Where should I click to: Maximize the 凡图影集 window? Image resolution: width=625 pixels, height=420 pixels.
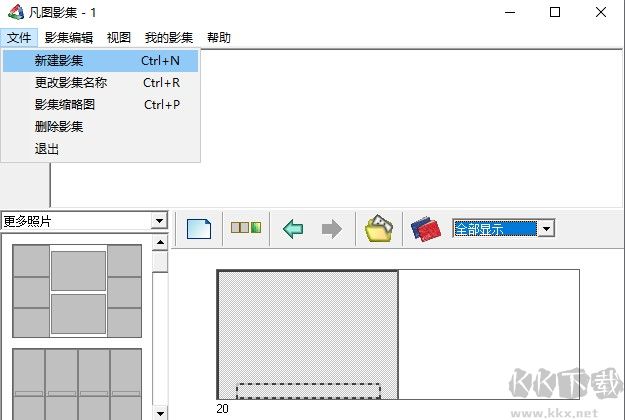tap(555, 12)
